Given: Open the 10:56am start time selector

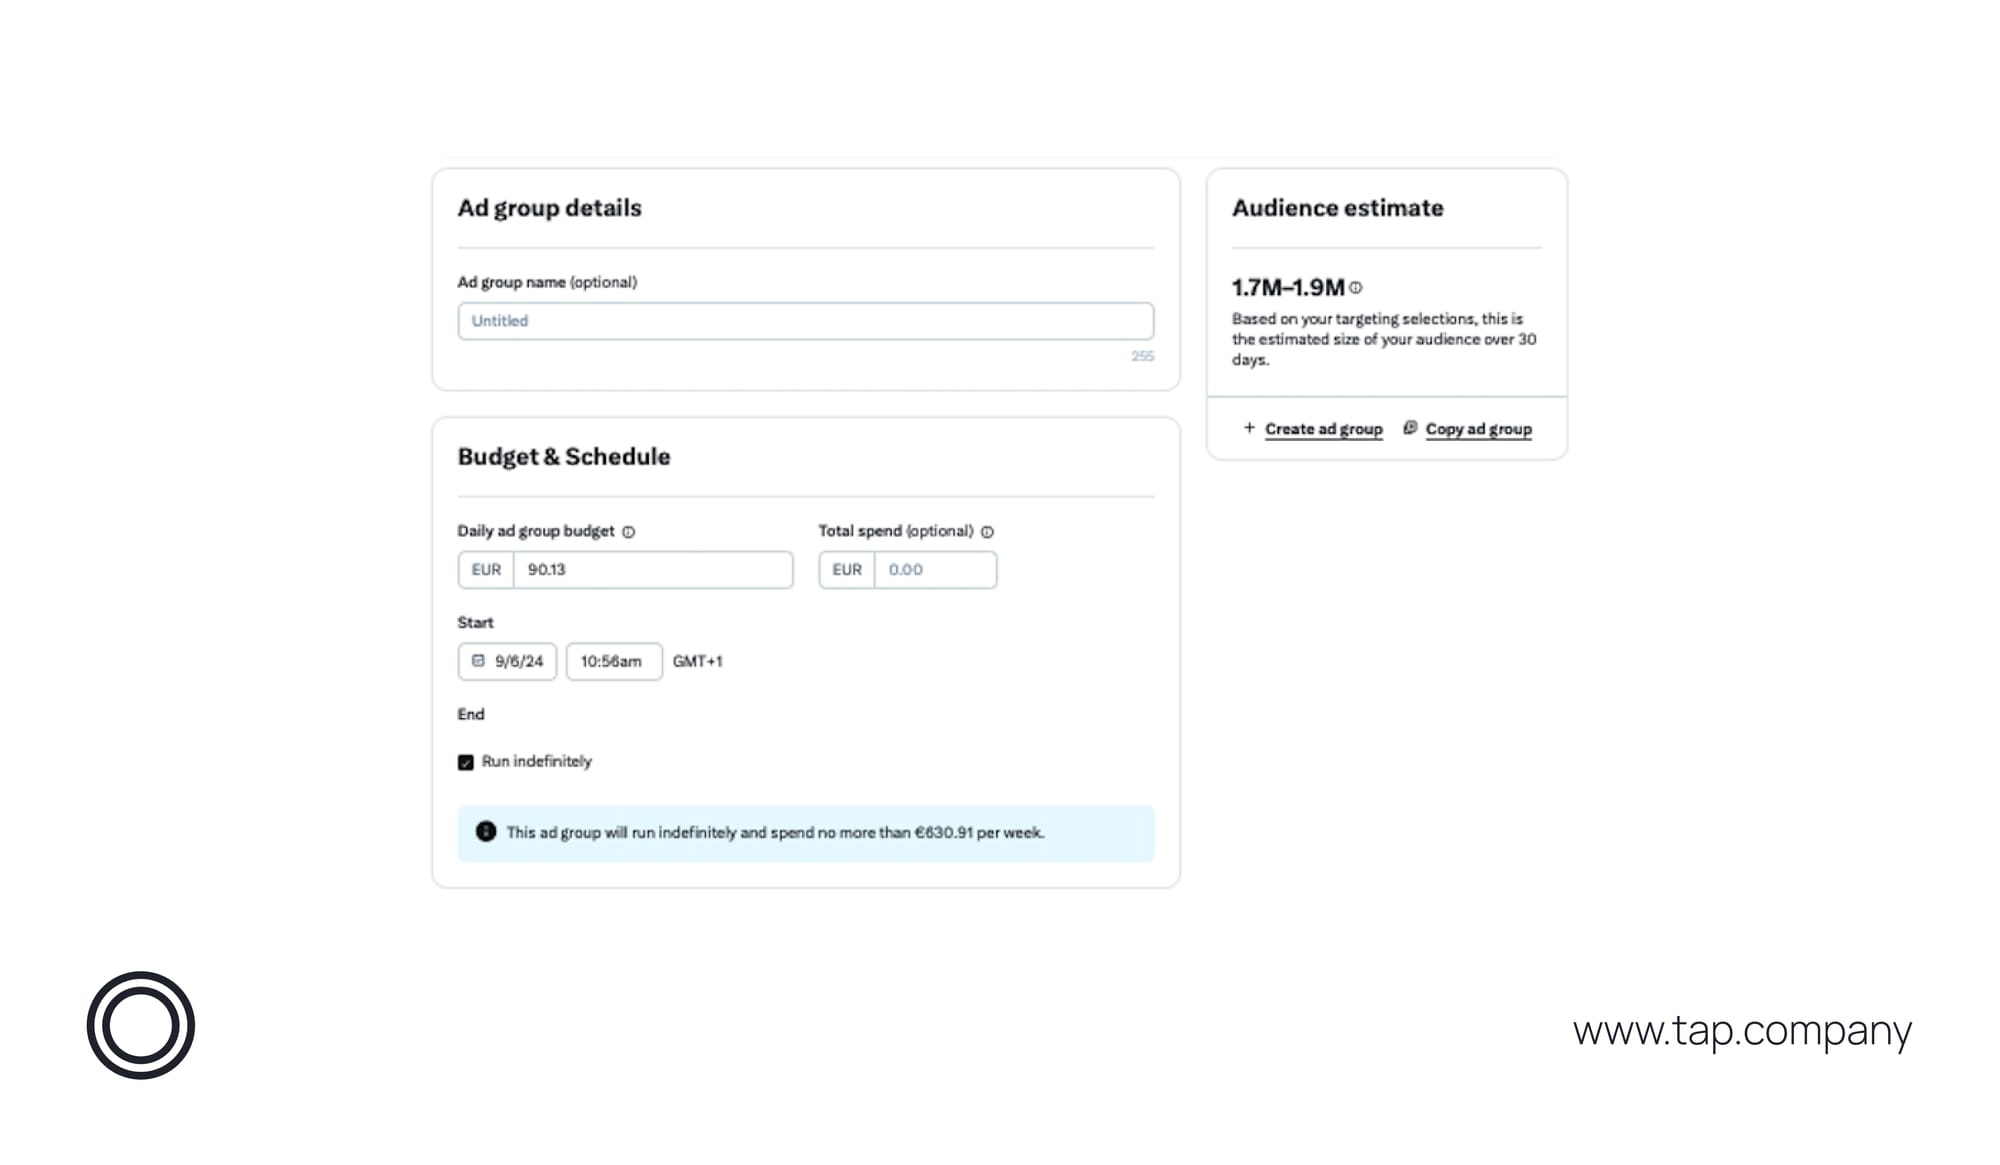Looking at the screenshot, I should pos(613,661).
